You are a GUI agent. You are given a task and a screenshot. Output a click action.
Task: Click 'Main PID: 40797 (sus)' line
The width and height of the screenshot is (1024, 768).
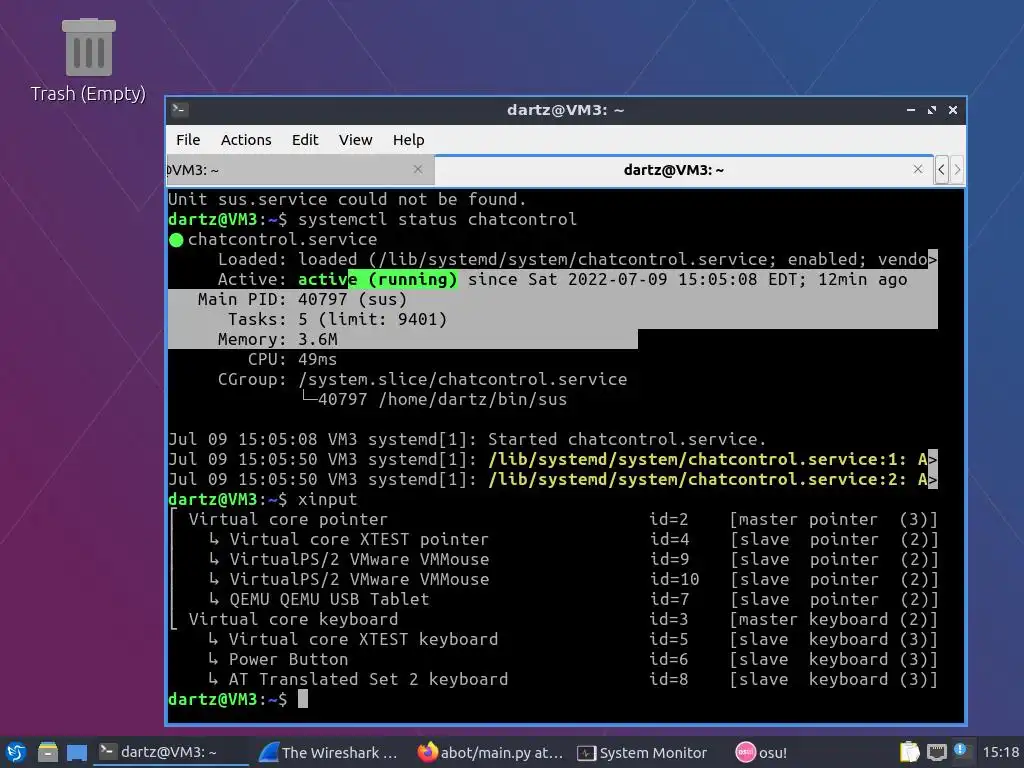pyautogui.click(x=302, y=299)
